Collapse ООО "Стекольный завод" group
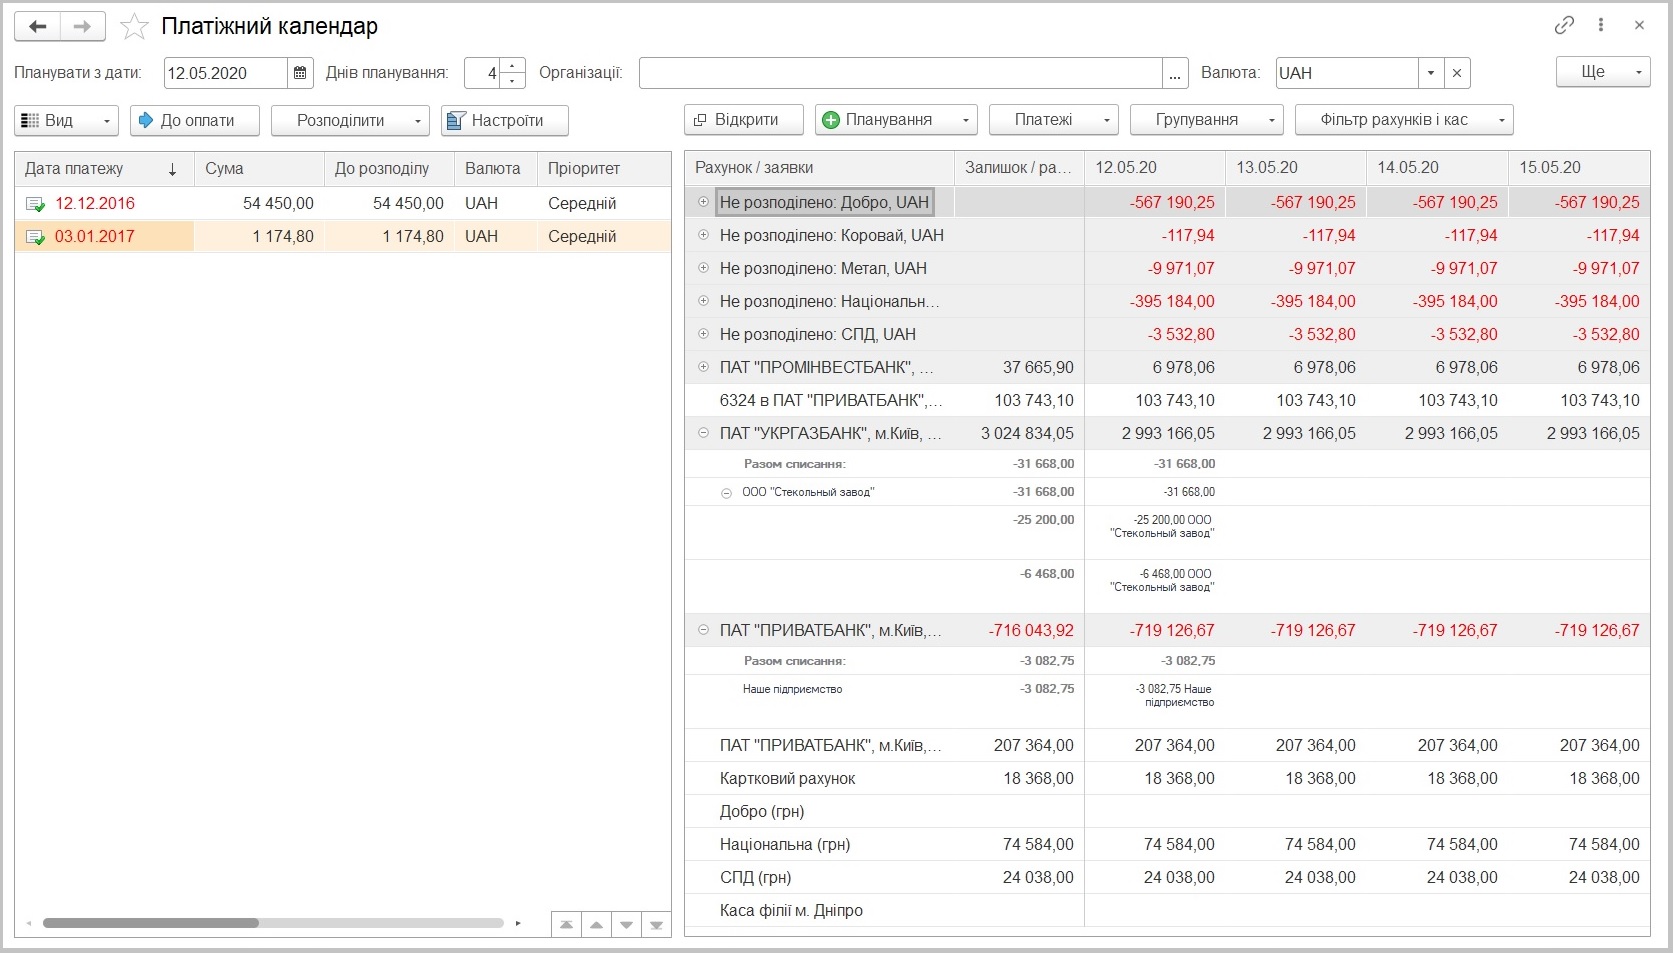Screen dimensions: 1673x953 click(x=727, y=493)
